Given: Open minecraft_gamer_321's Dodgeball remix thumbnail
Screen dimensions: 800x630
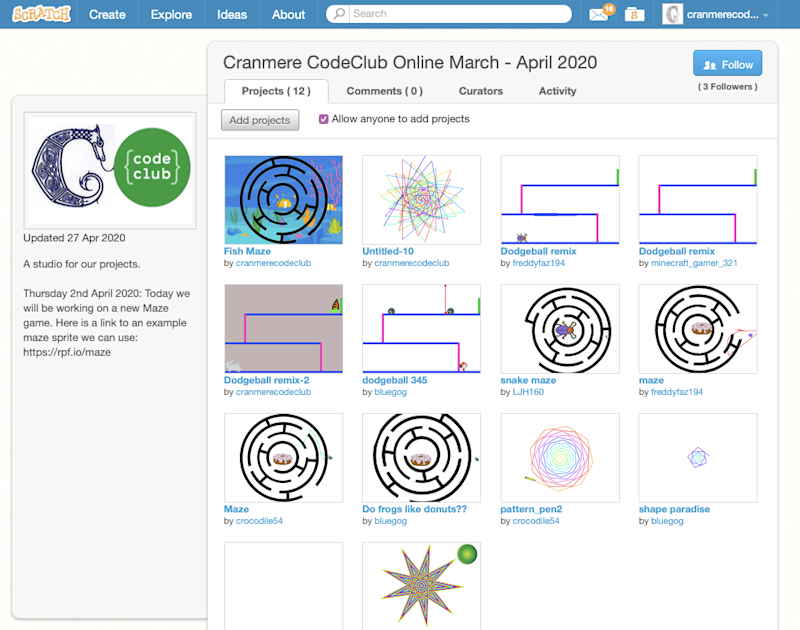Looking at the screenshot, I should pyautogui.click(x=698, y=199).
